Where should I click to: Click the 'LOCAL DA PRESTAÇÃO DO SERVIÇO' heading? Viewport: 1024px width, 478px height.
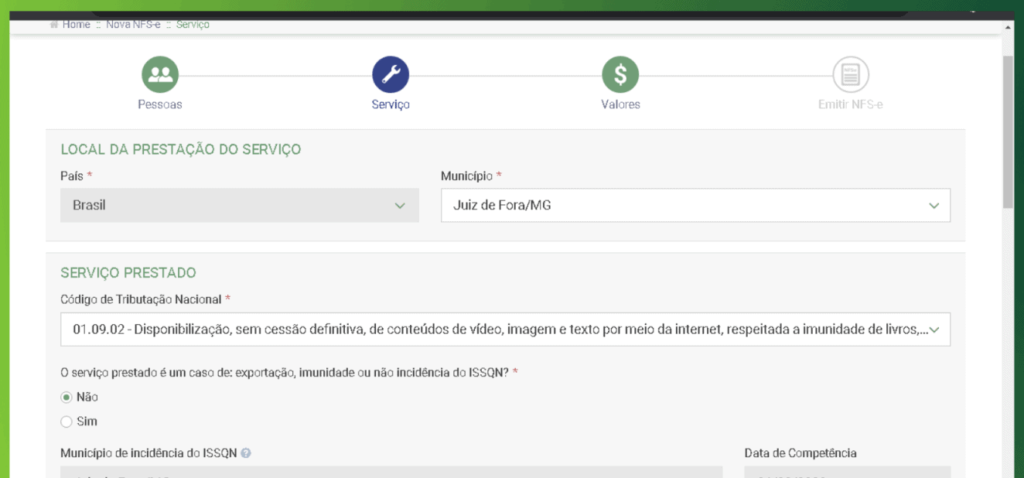[x=181, y=150]
